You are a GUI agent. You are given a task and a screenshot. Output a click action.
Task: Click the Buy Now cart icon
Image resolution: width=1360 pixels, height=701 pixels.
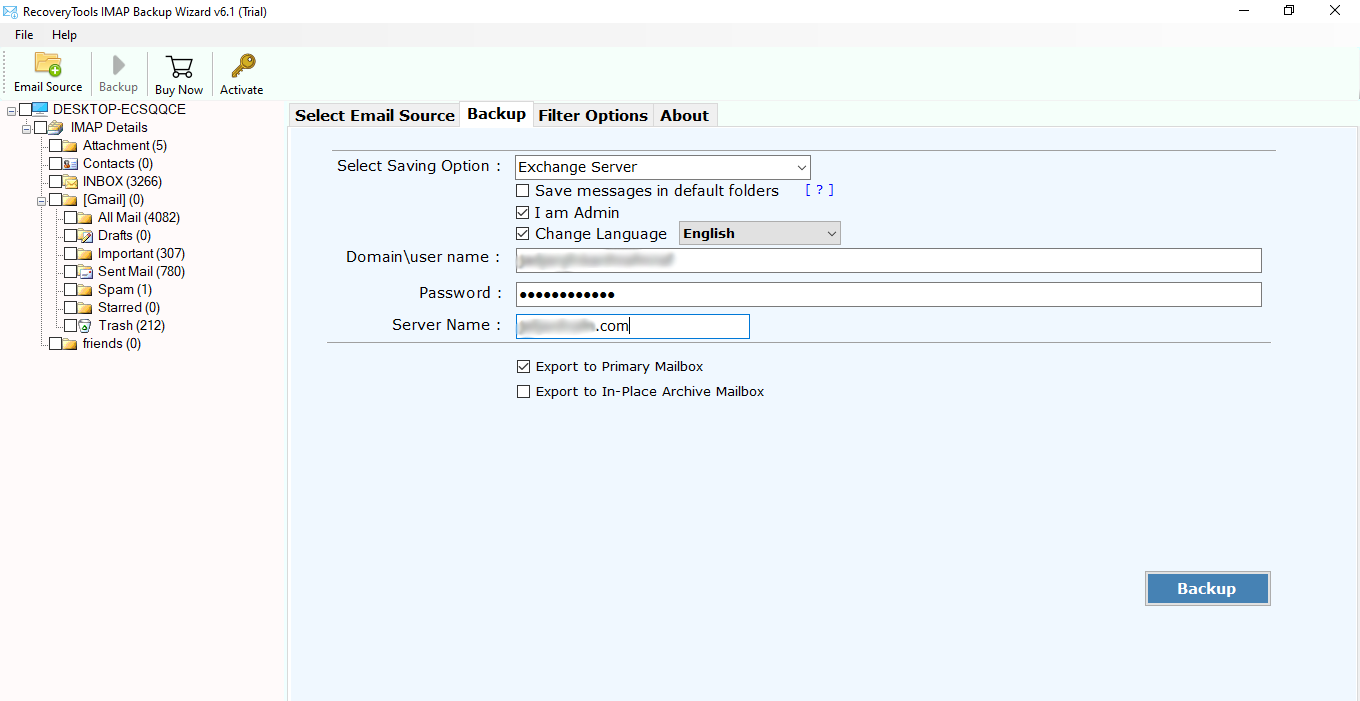coord(179,67)
